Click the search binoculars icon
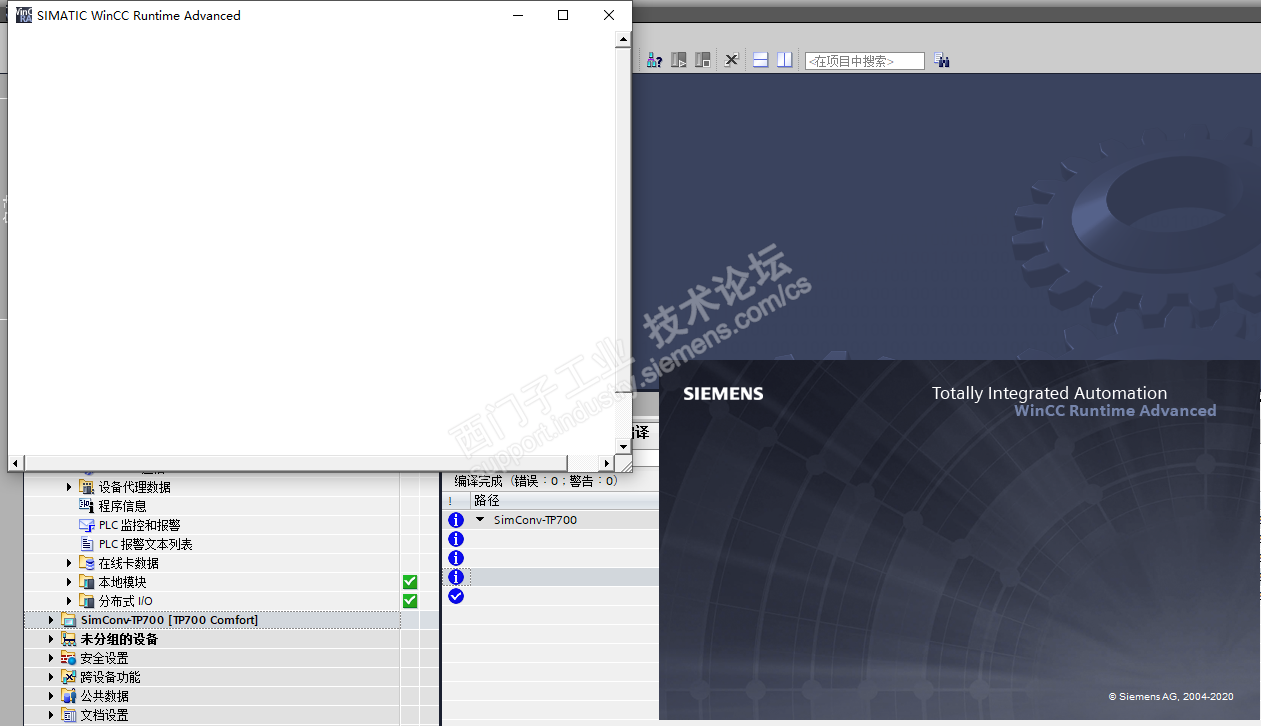The height and width of the screenshot is (726, 1261). coord(941,60)
